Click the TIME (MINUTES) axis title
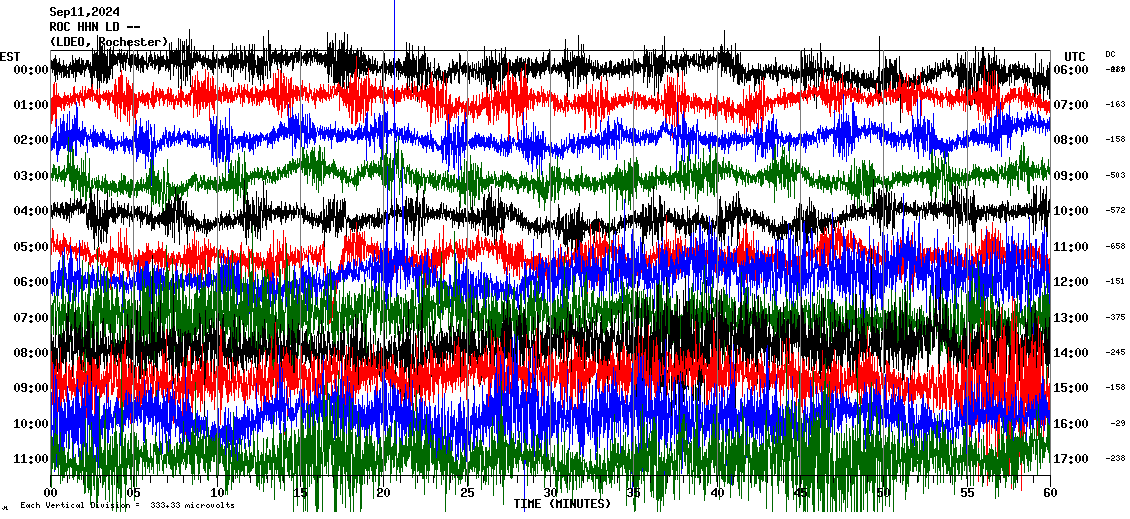1130x519 pixels. coord(561,504)
